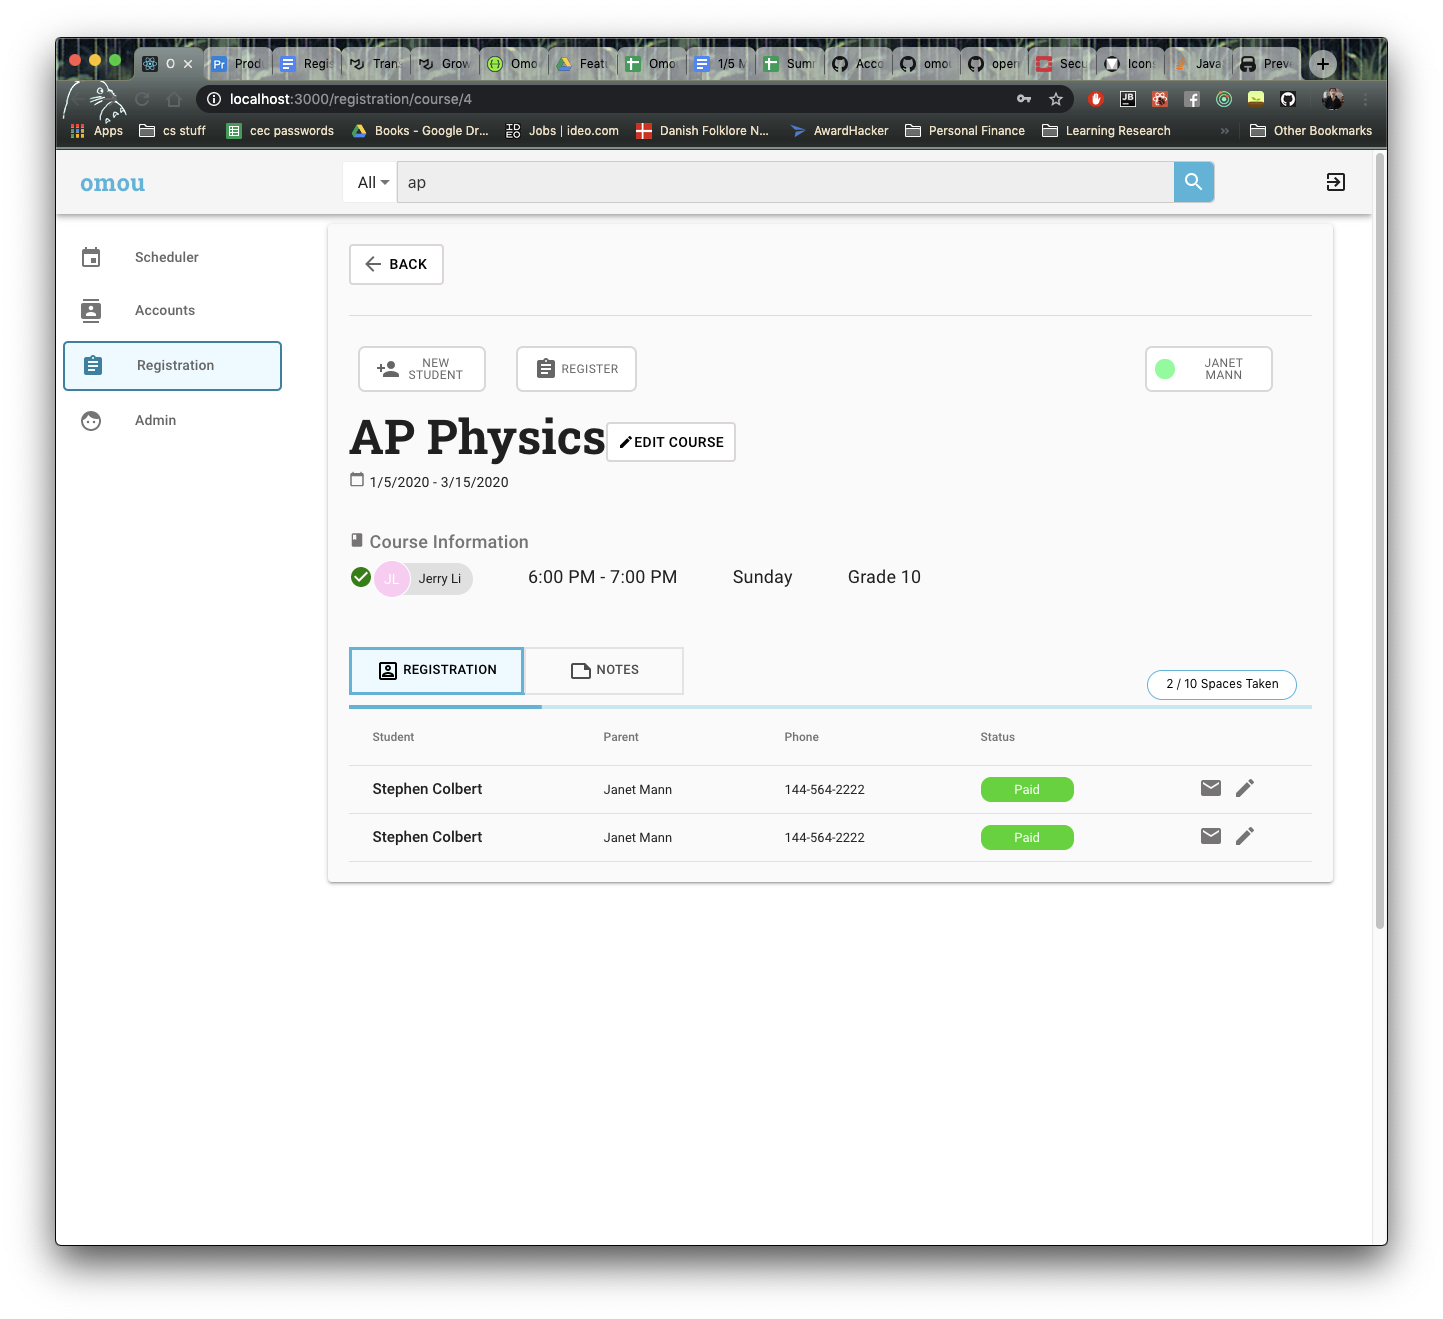Go to Accounts in the sidebar

[x=172, y=310]
